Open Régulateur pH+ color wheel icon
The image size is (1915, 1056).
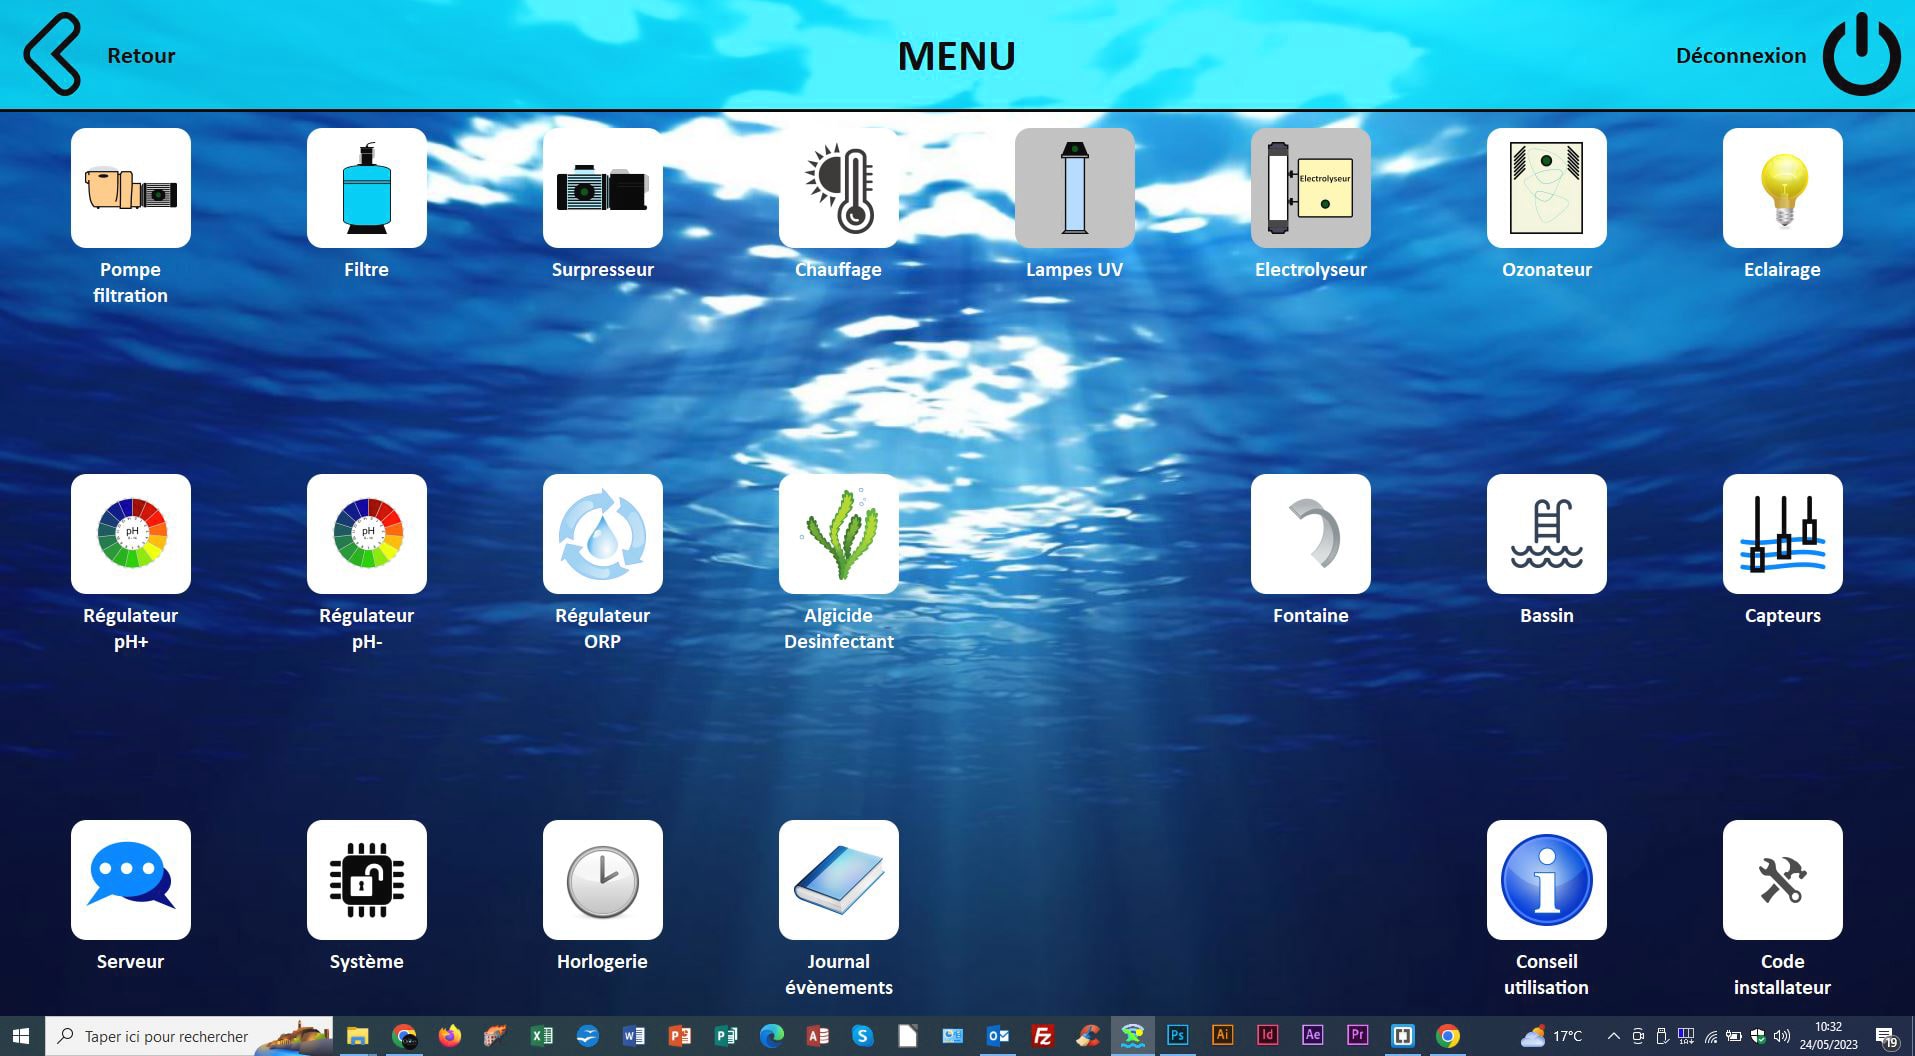[x=130, y=534]
